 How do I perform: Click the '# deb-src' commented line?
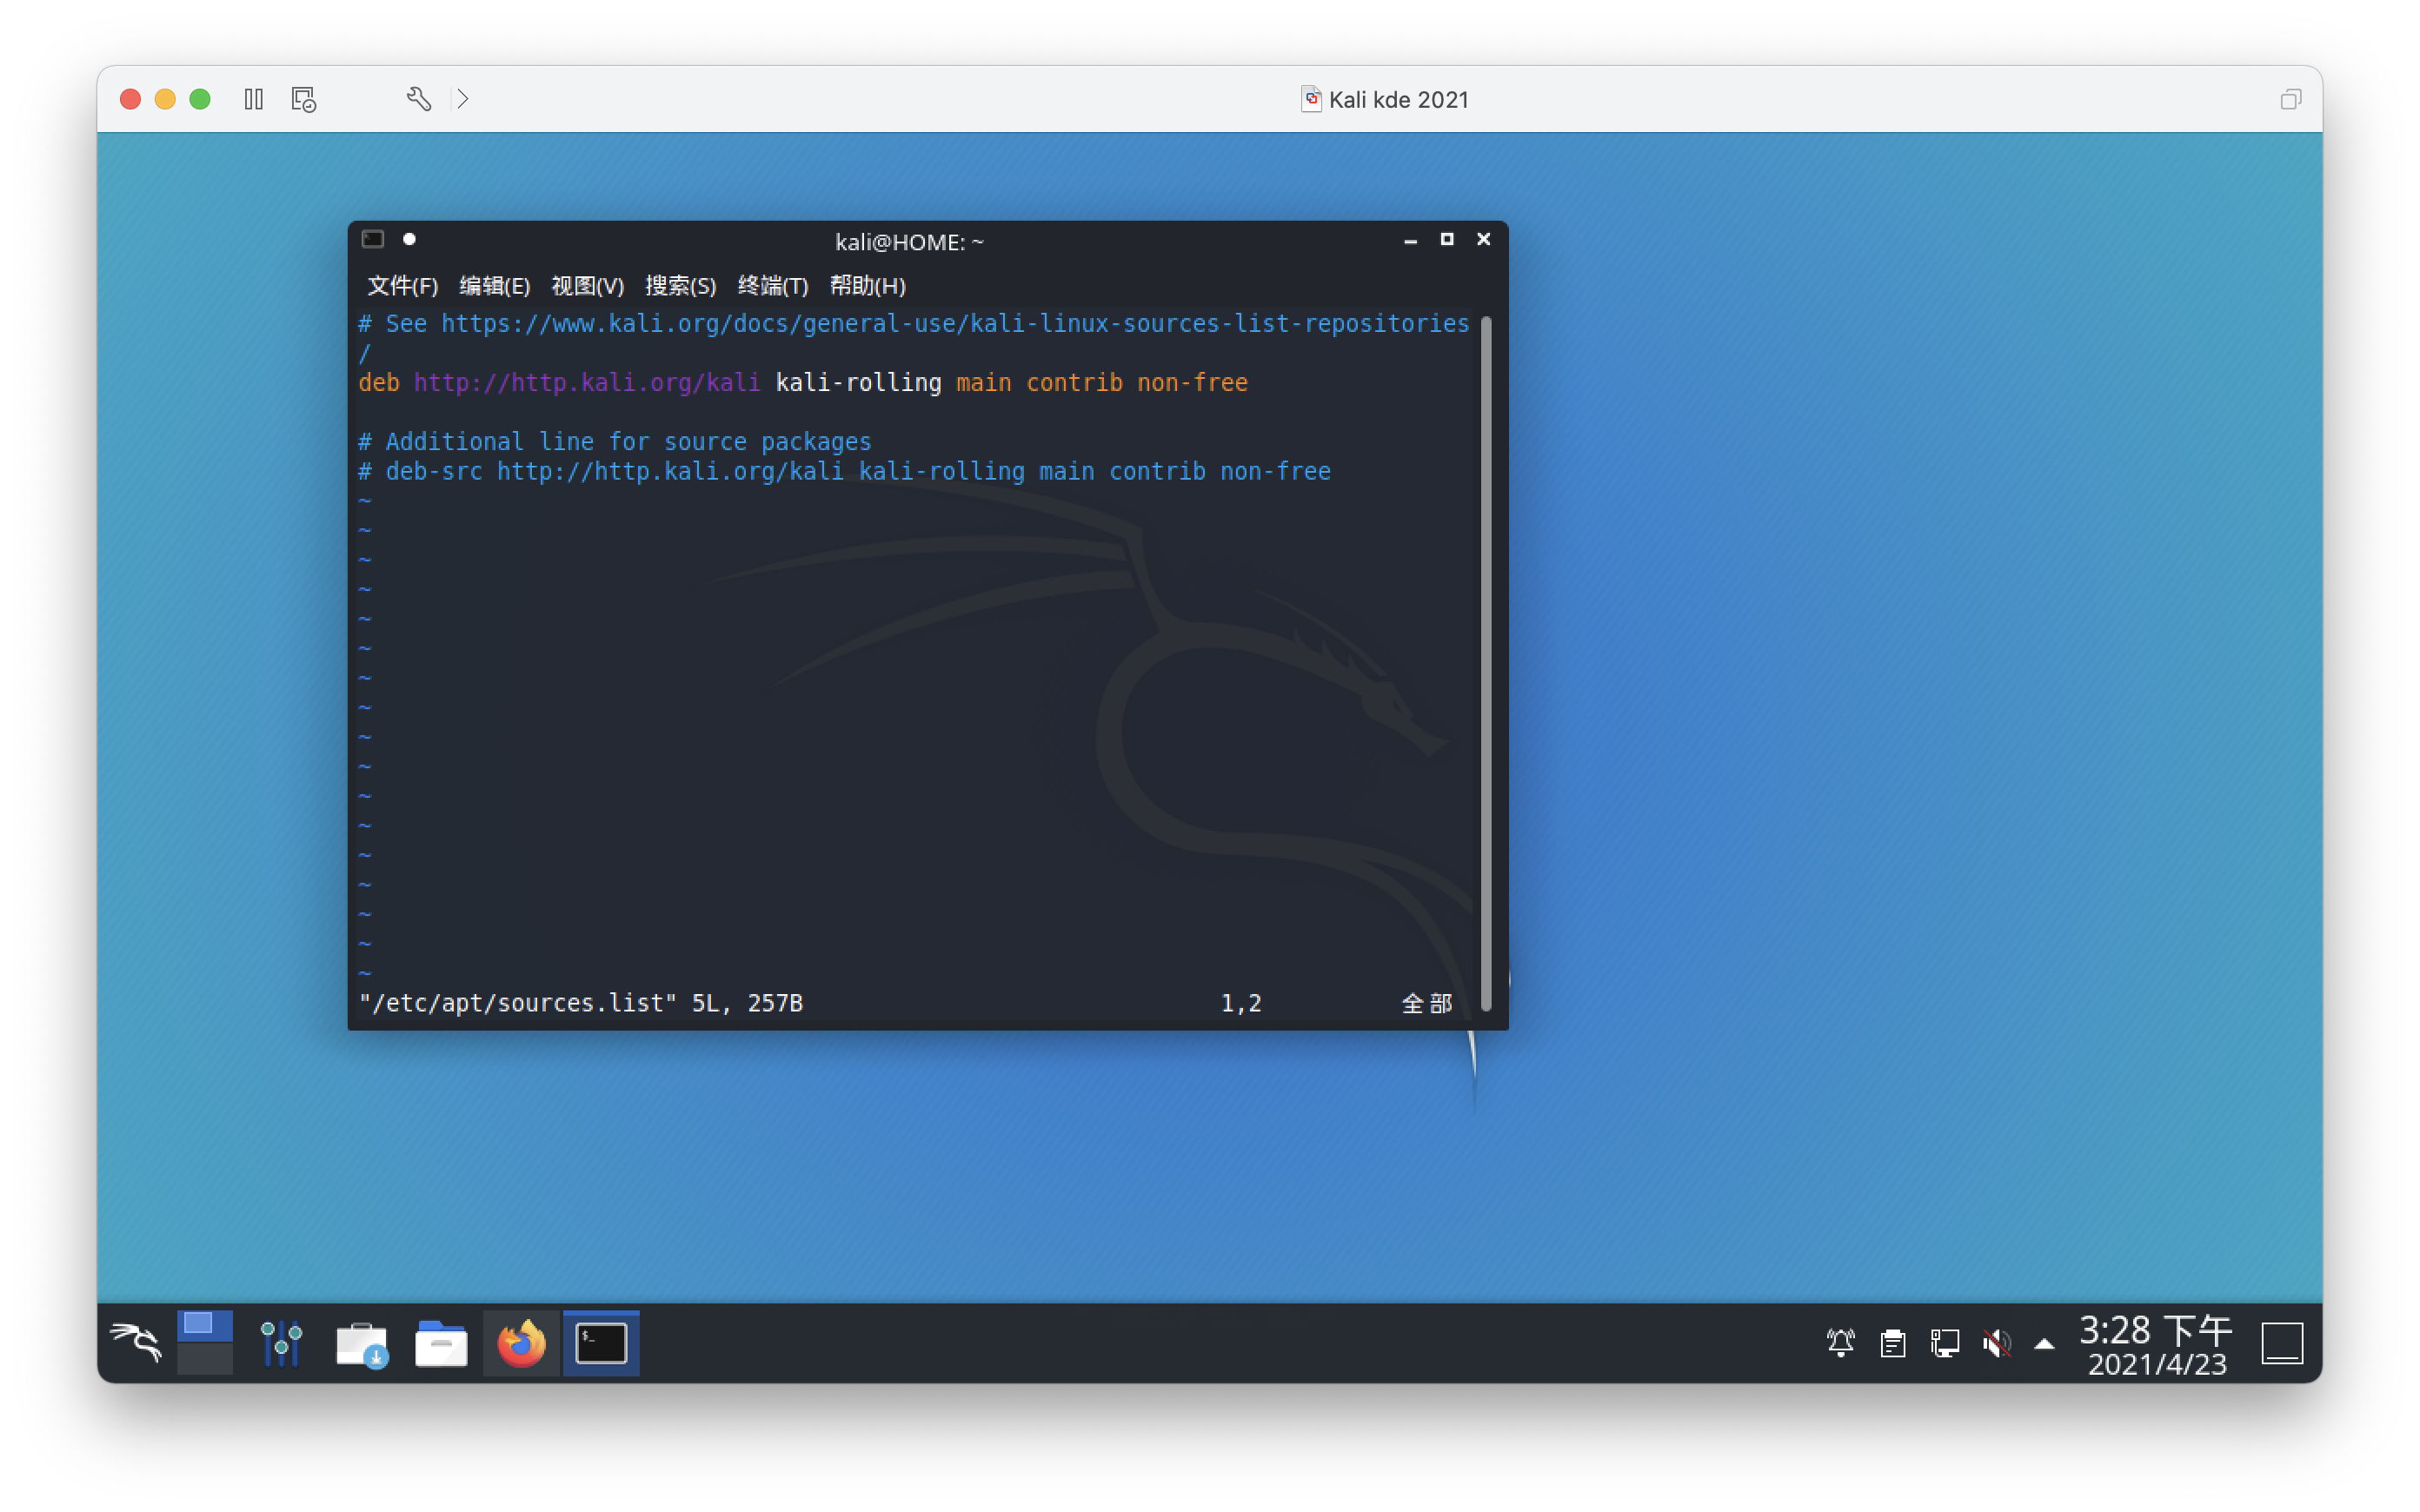point(844,471)
